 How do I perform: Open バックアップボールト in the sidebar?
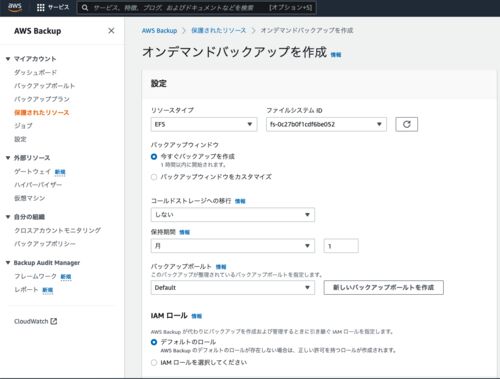[44, 86]
